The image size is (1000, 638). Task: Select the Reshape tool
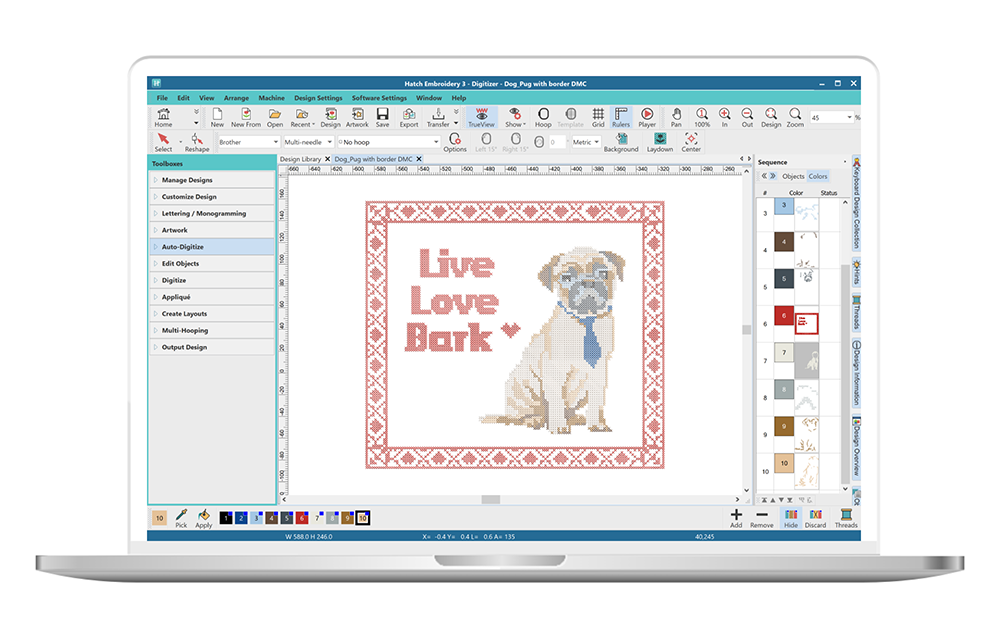[x=196, y=142]
